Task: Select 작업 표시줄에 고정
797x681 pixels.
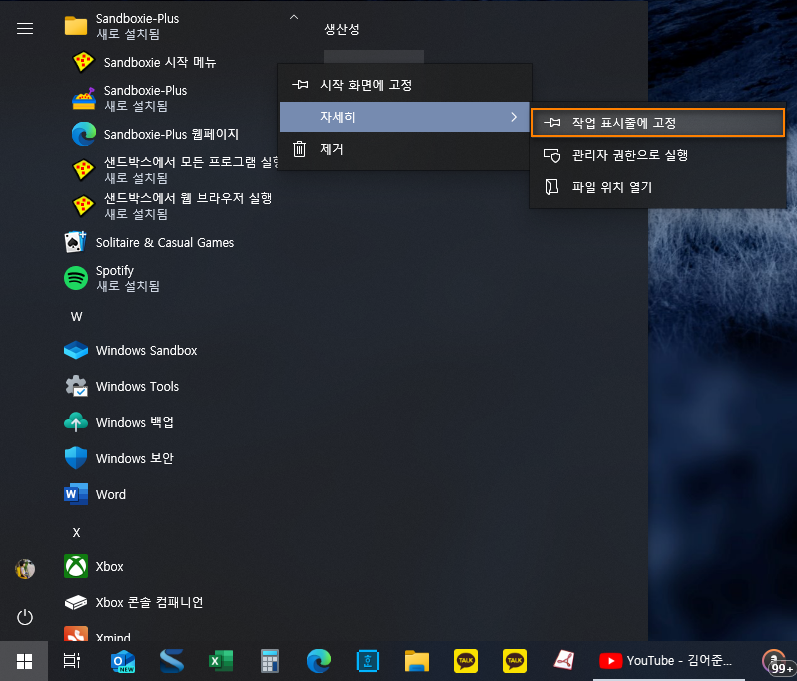Action: tap(658, 122)
